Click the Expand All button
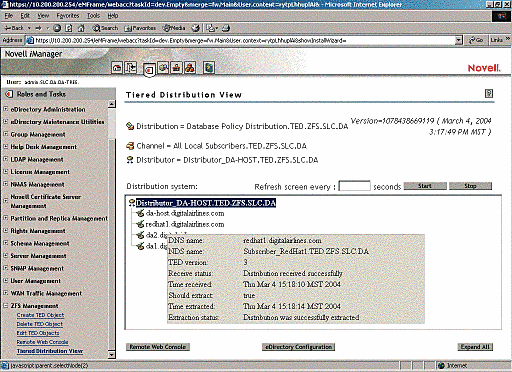This screenshot has height=372, width=512. click(475, 347)
